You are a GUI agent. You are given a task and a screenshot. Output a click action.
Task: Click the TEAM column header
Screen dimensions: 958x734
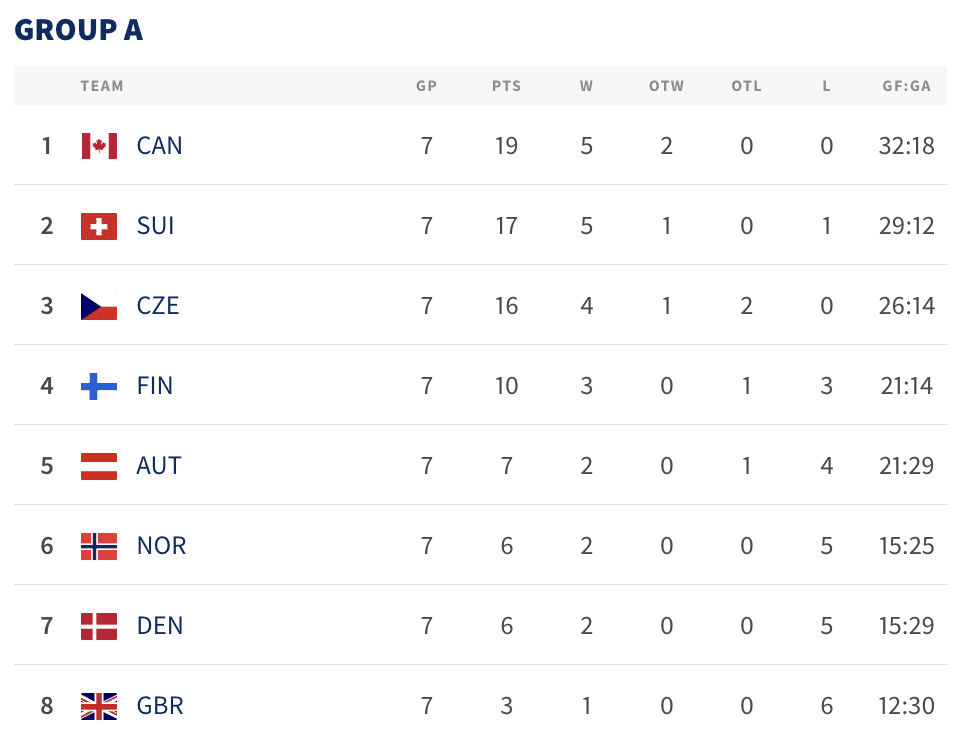coord(102,86)
